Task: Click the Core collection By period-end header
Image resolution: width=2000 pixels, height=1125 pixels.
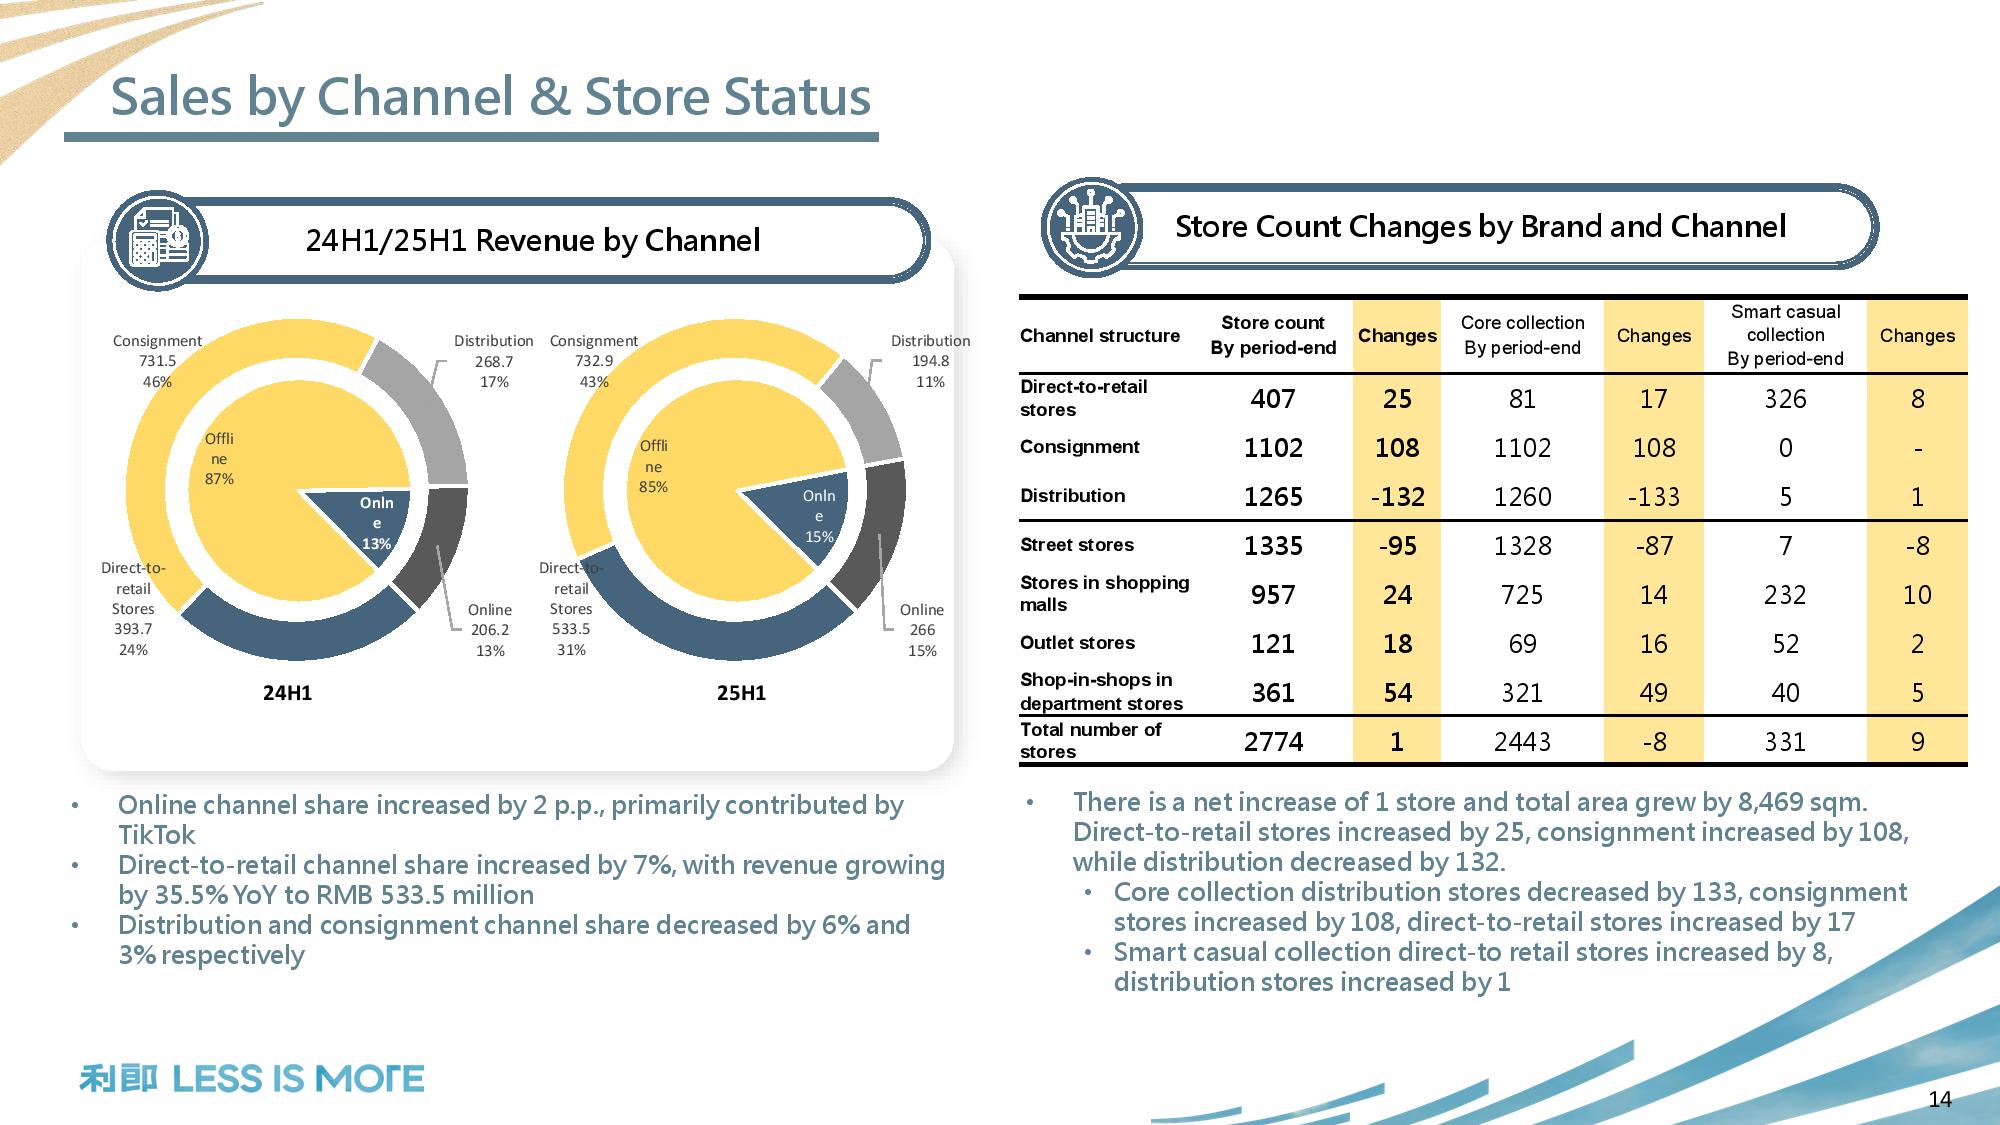Action: [x=1522, y=335]
